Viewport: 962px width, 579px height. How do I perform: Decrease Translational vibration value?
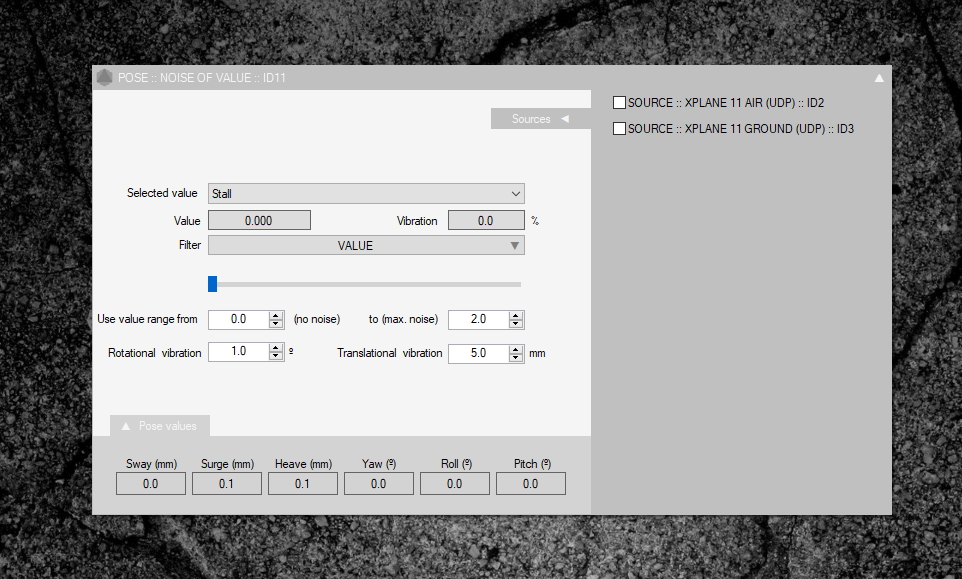516,357
